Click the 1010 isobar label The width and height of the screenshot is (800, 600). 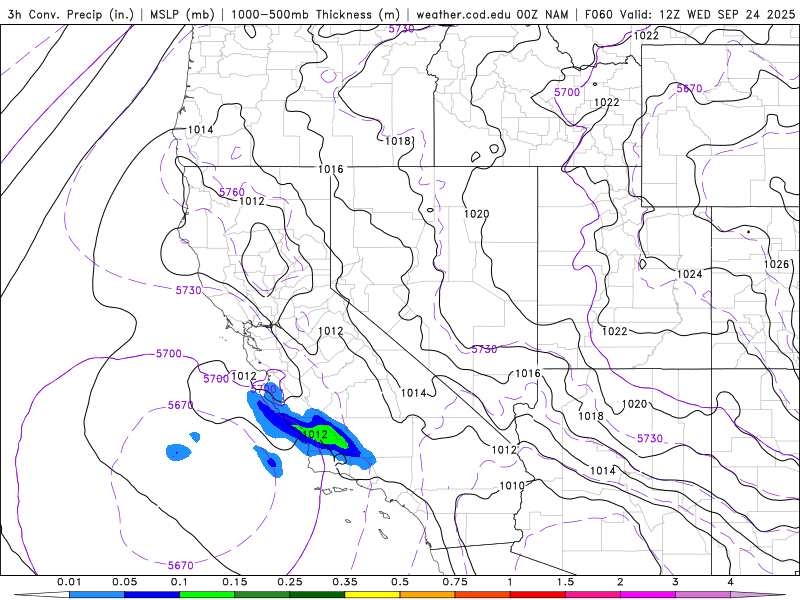pyautogui.click(x=512, y=486)
